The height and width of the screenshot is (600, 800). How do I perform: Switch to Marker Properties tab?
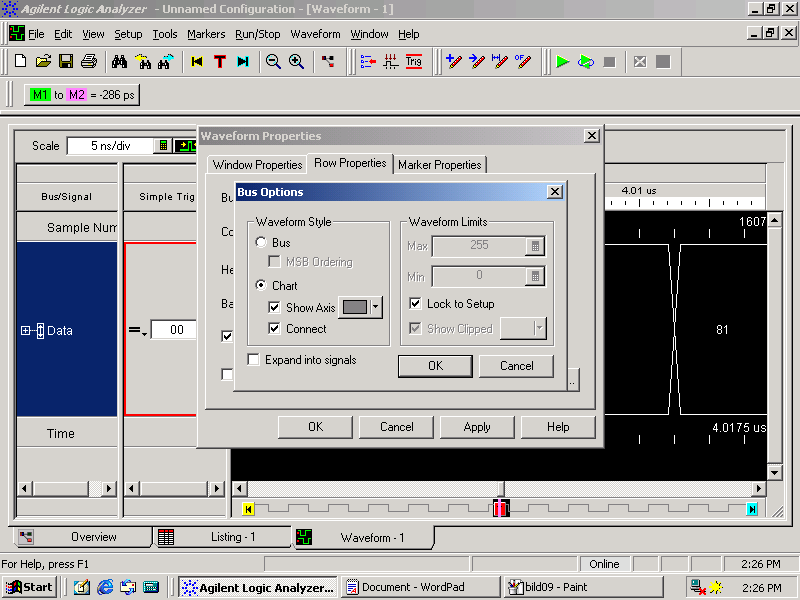click(x=439, y=165)
